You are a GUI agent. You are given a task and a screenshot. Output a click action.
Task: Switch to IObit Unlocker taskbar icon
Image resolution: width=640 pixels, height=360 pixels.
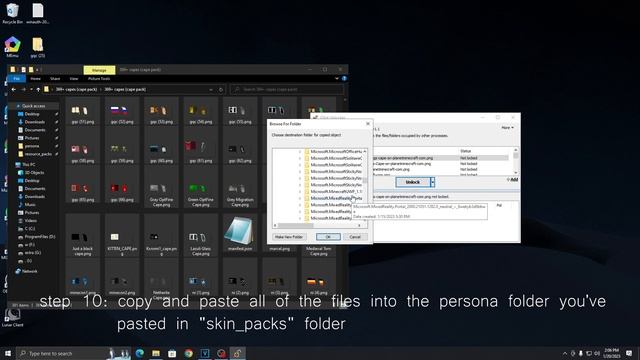pos(238,353)
